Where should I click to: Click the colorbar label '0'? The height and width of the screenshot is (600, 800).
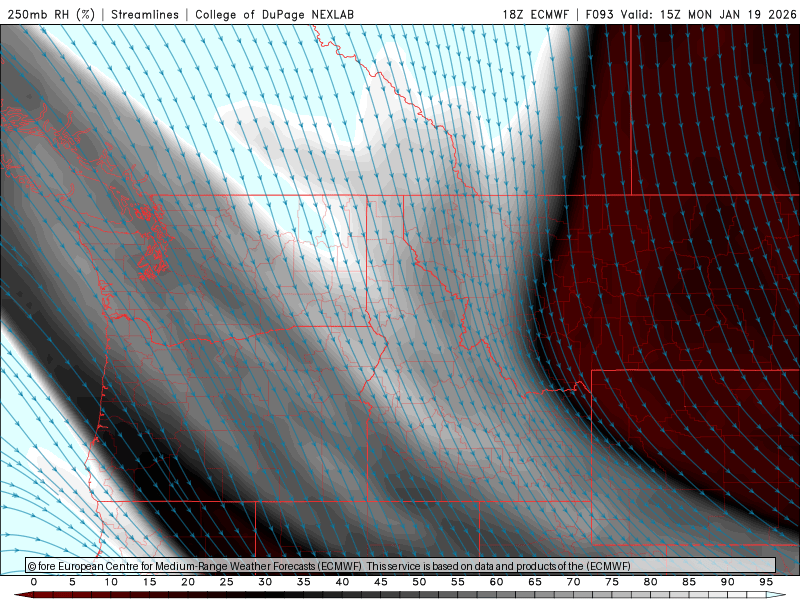pos(34,582)
